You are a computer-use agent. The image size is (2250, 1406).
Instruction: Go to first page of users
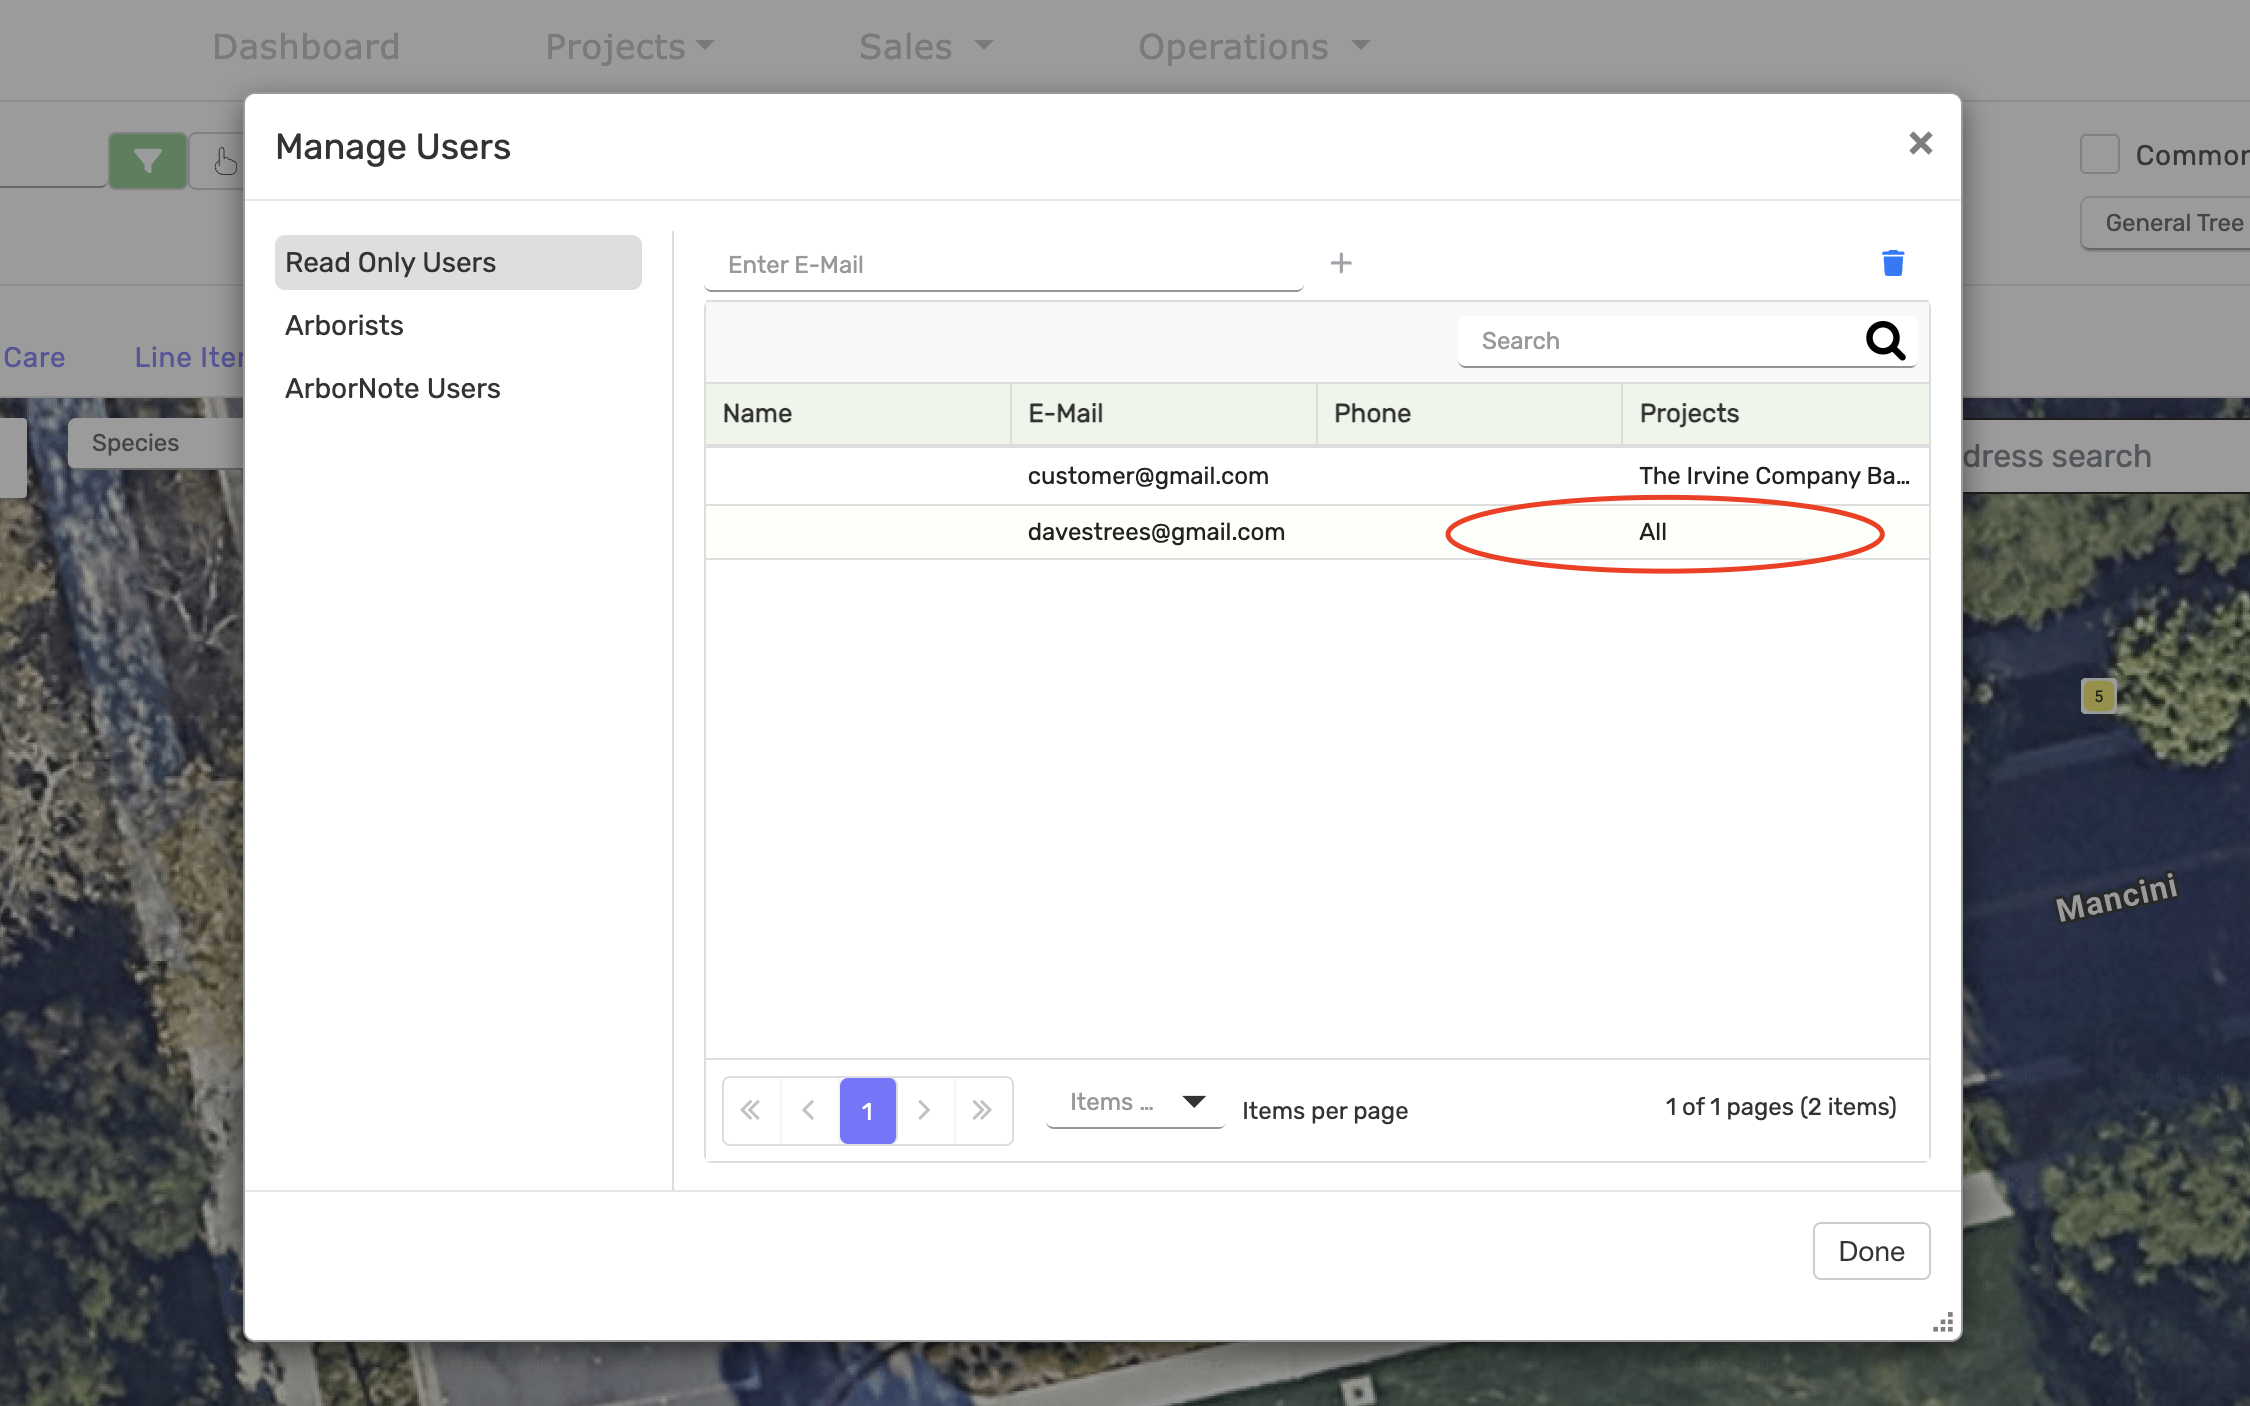751,1110
